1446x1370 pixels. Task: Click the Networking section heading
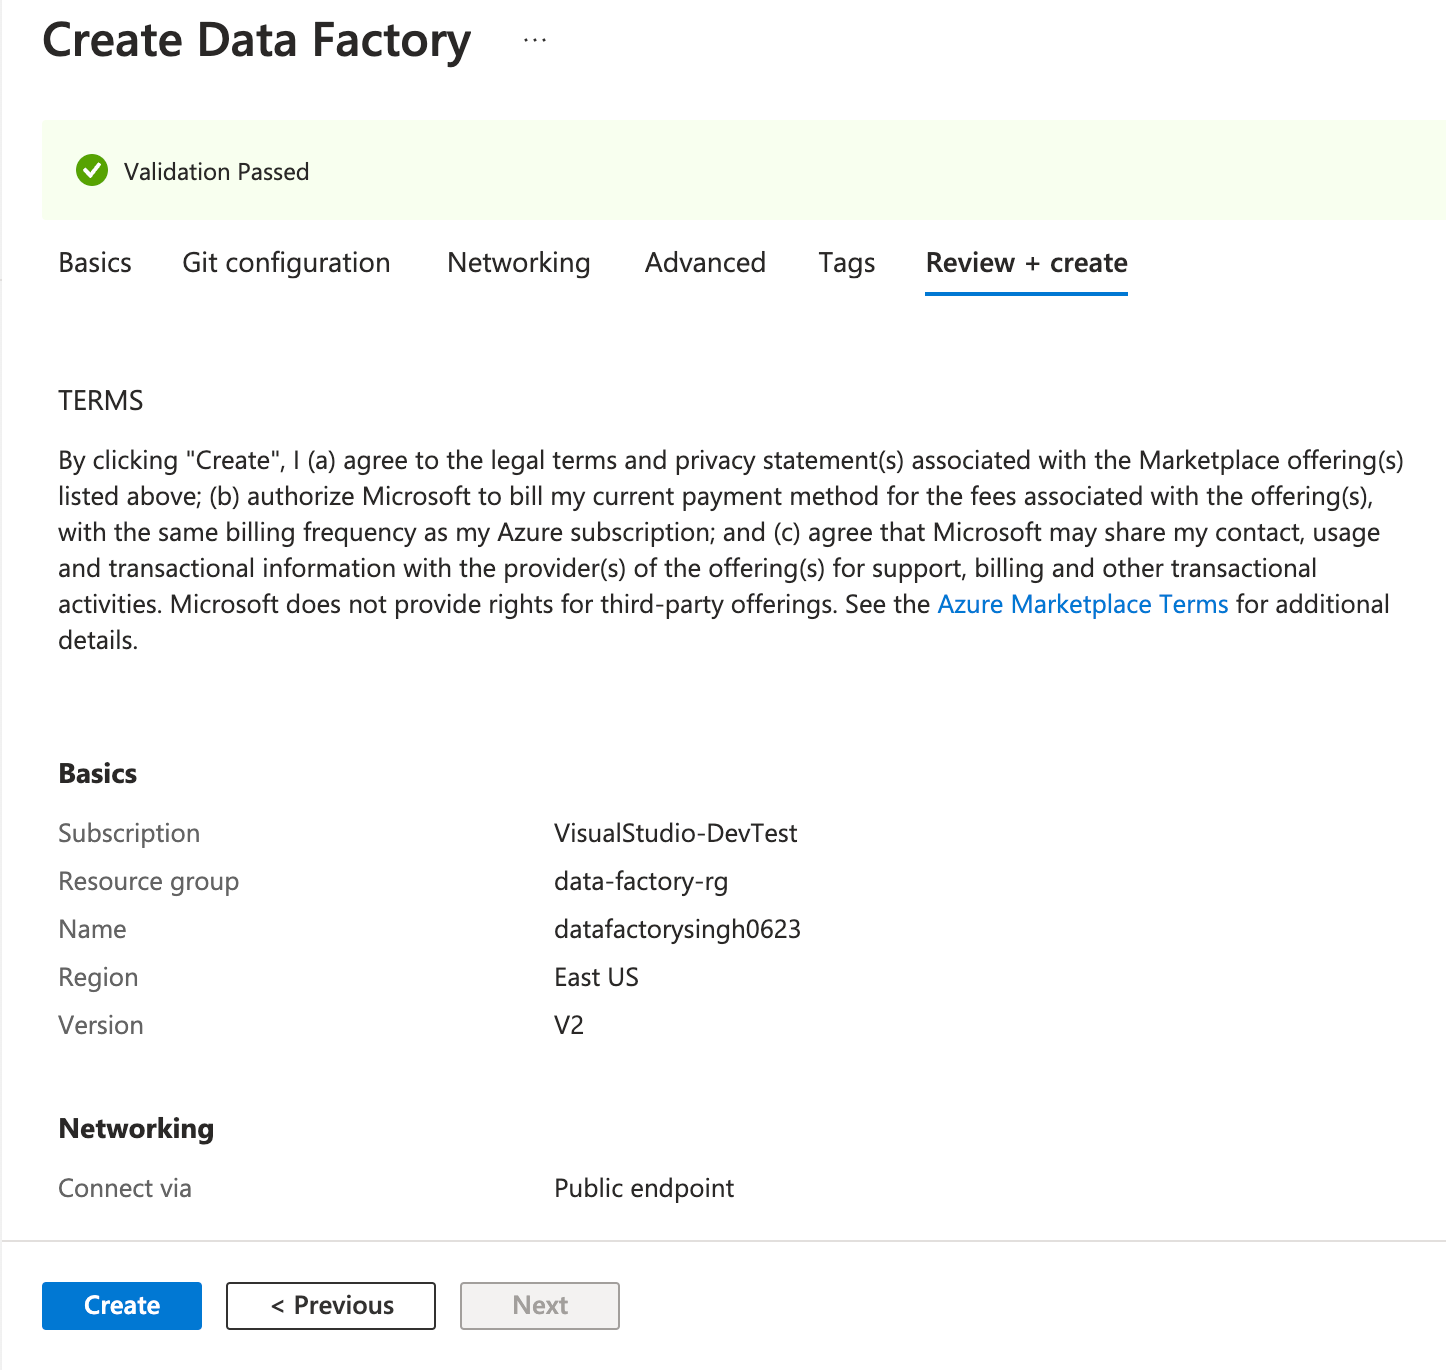coord(136,1128)
